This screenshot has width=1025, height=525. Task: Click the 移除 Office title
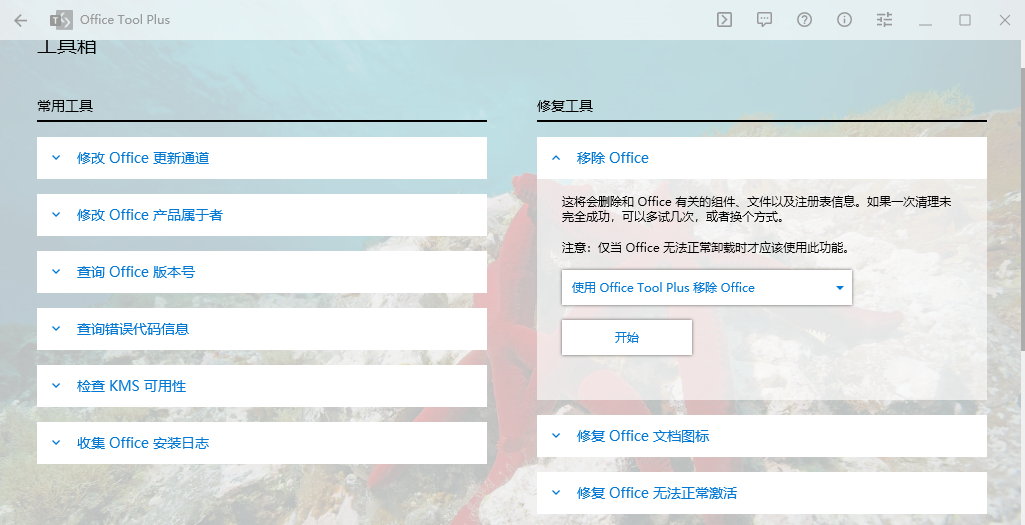(613, 158)
